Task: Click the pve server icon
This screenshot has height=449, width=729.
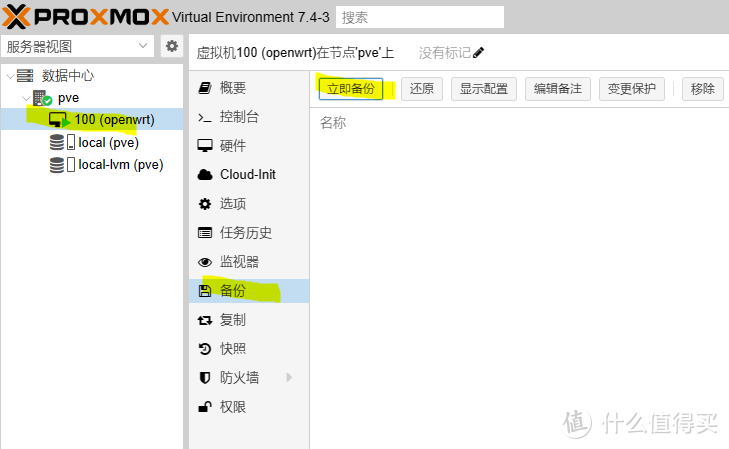Action: point(42,98)
